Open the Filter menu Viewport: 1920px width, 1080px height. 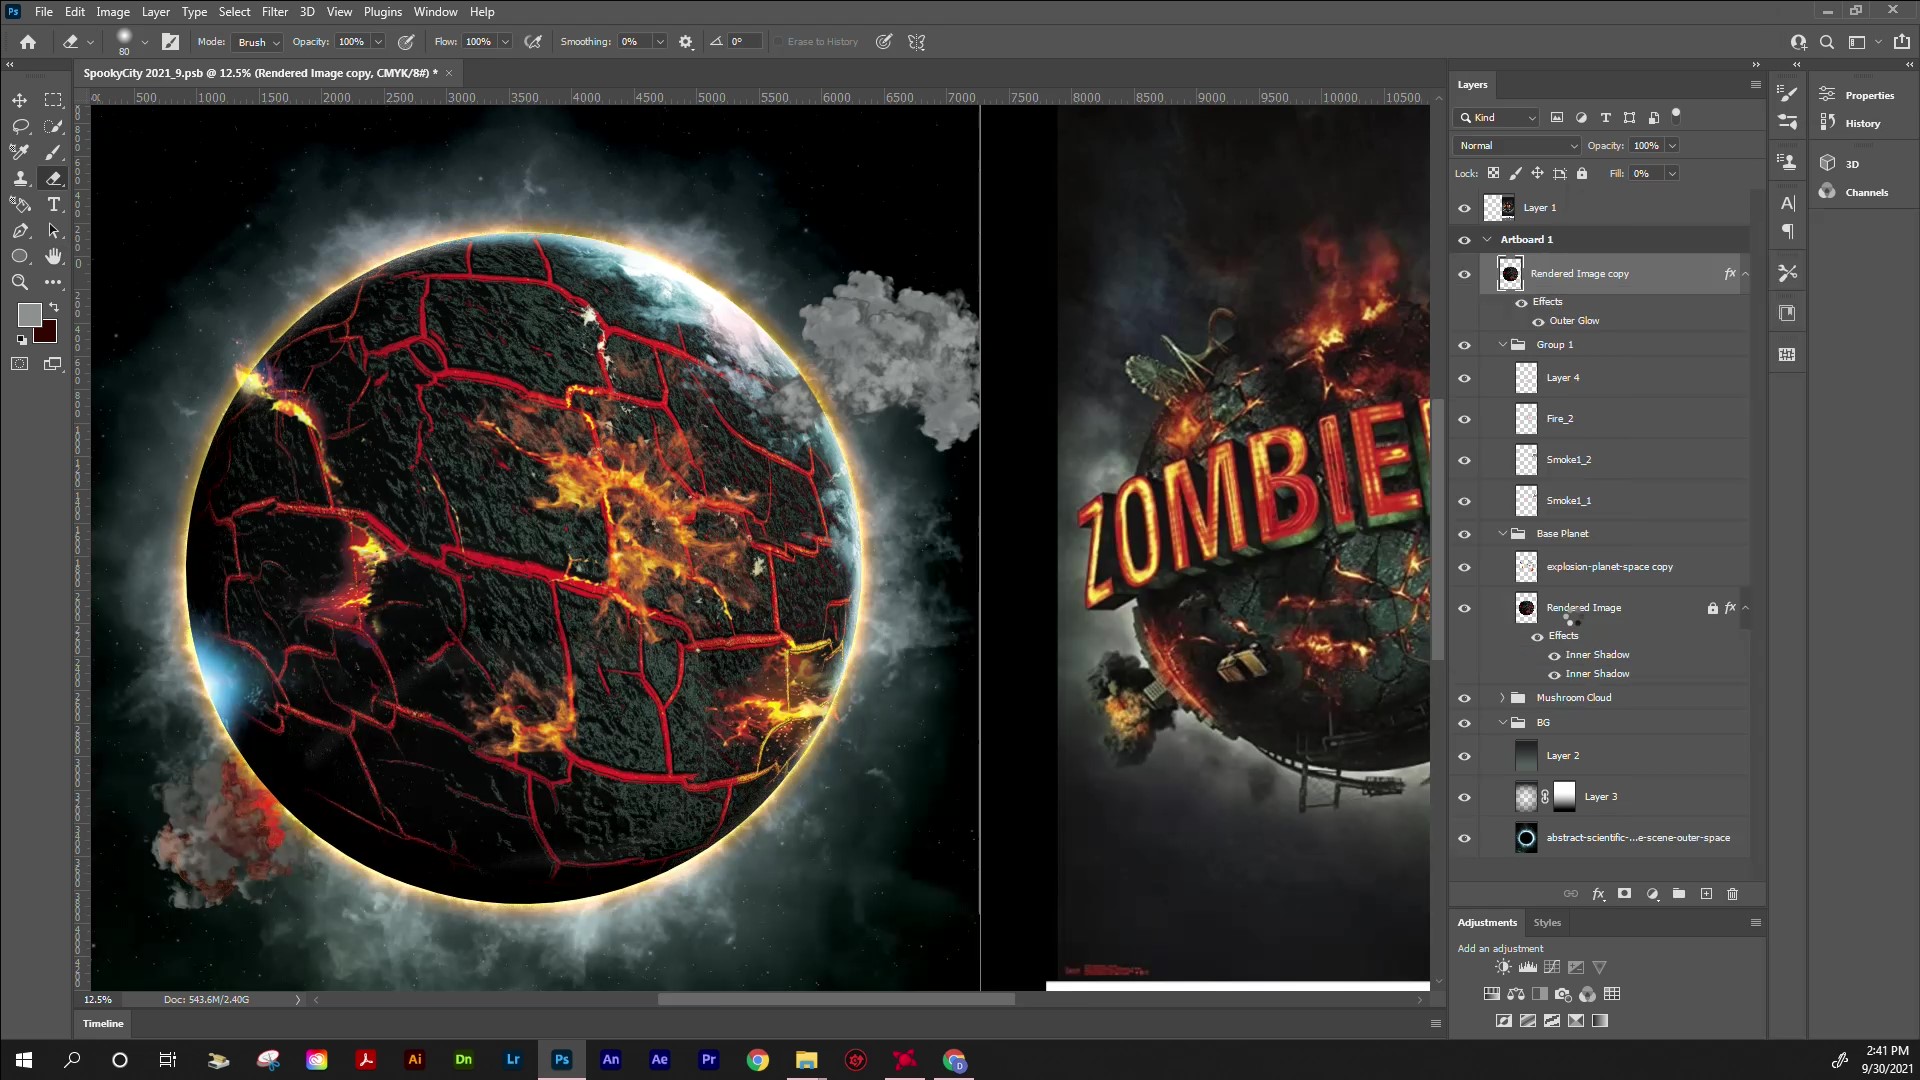[274, 12]
